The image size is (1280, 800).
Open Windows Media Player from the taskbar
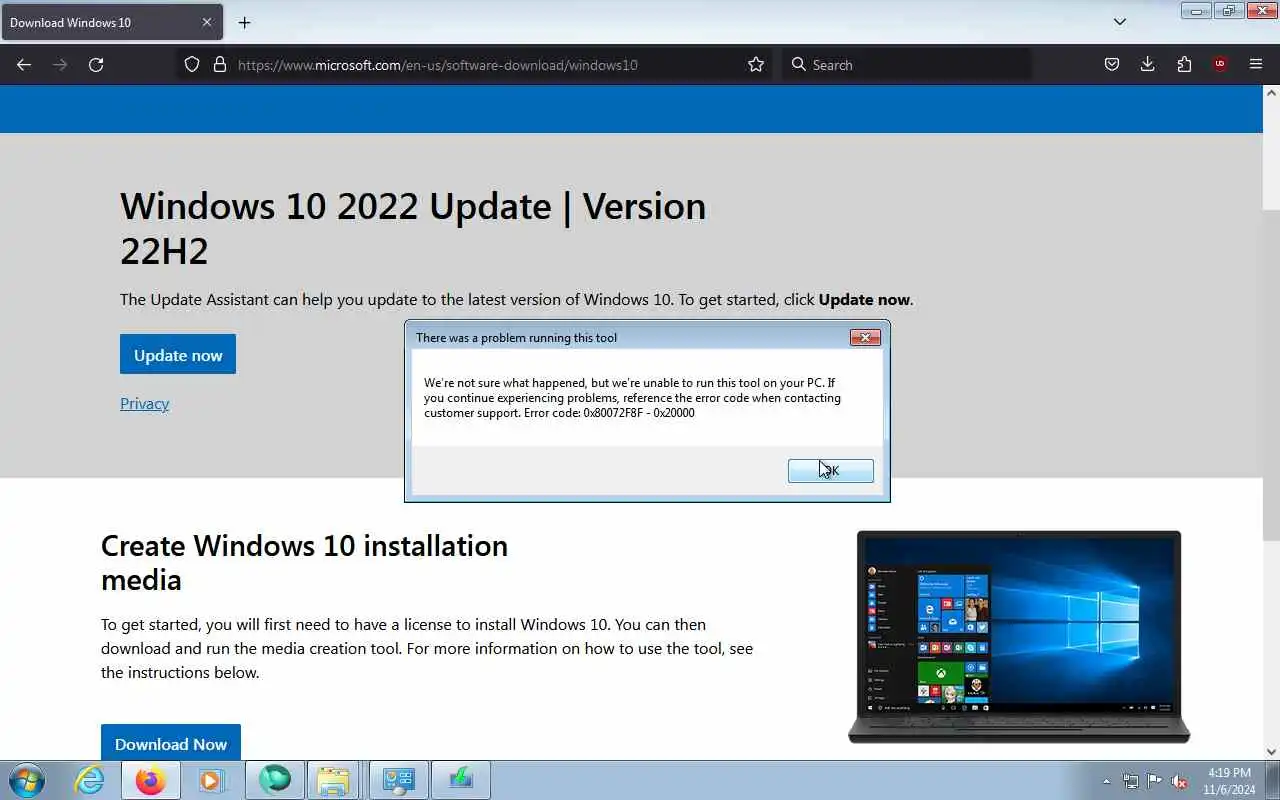click(213, 780)
